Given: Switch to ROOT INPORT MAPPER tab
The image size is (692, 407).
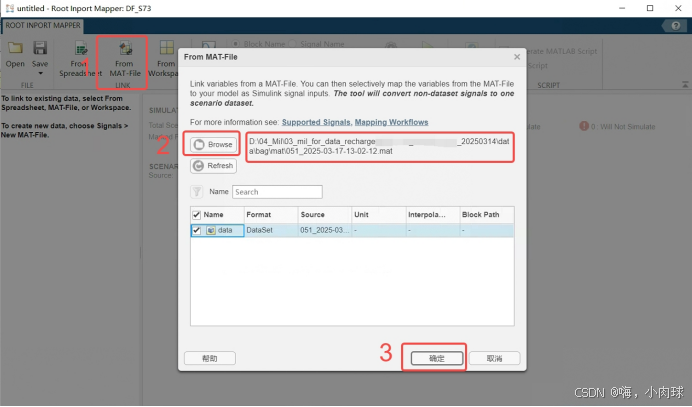Looking at the screenshot, I should tap(43, 25).
